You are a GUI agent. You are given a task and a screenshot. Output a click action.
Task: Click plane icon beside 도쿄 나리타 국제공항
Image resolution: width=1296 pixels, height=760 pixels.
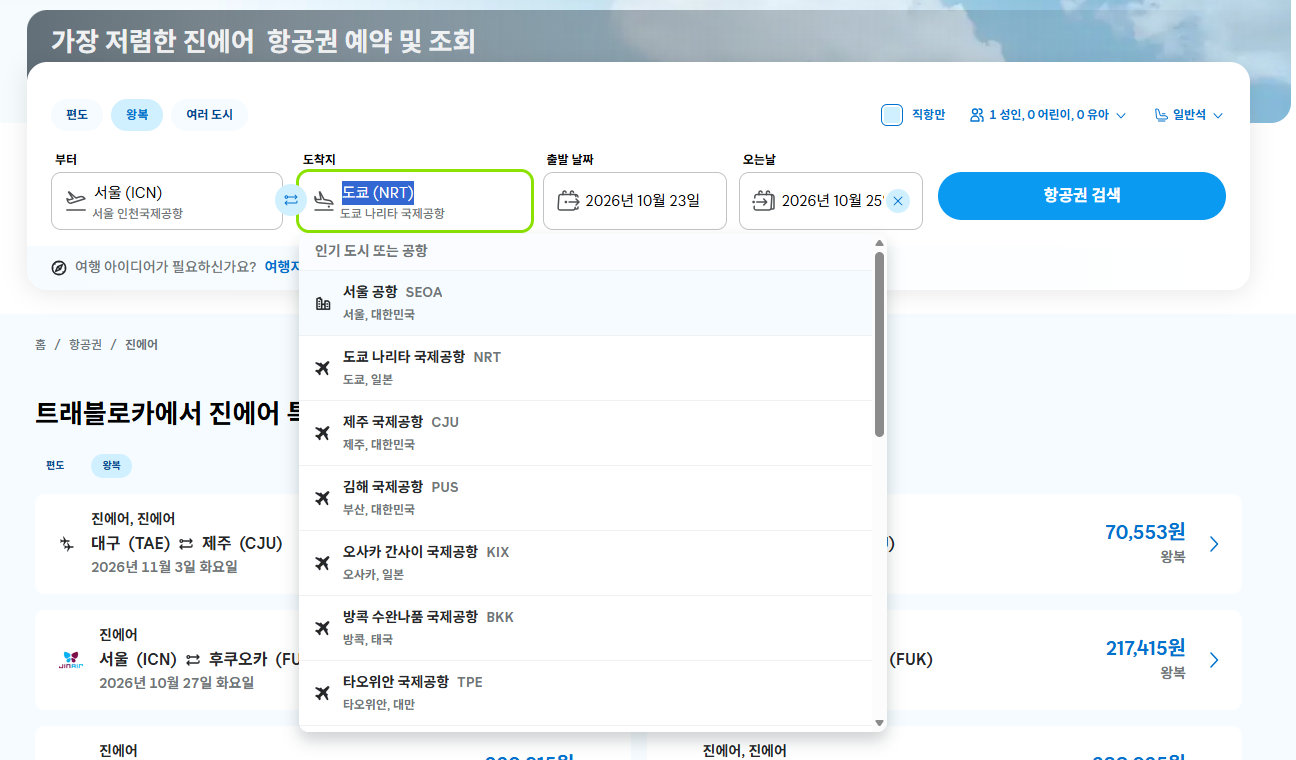(322, 368)
